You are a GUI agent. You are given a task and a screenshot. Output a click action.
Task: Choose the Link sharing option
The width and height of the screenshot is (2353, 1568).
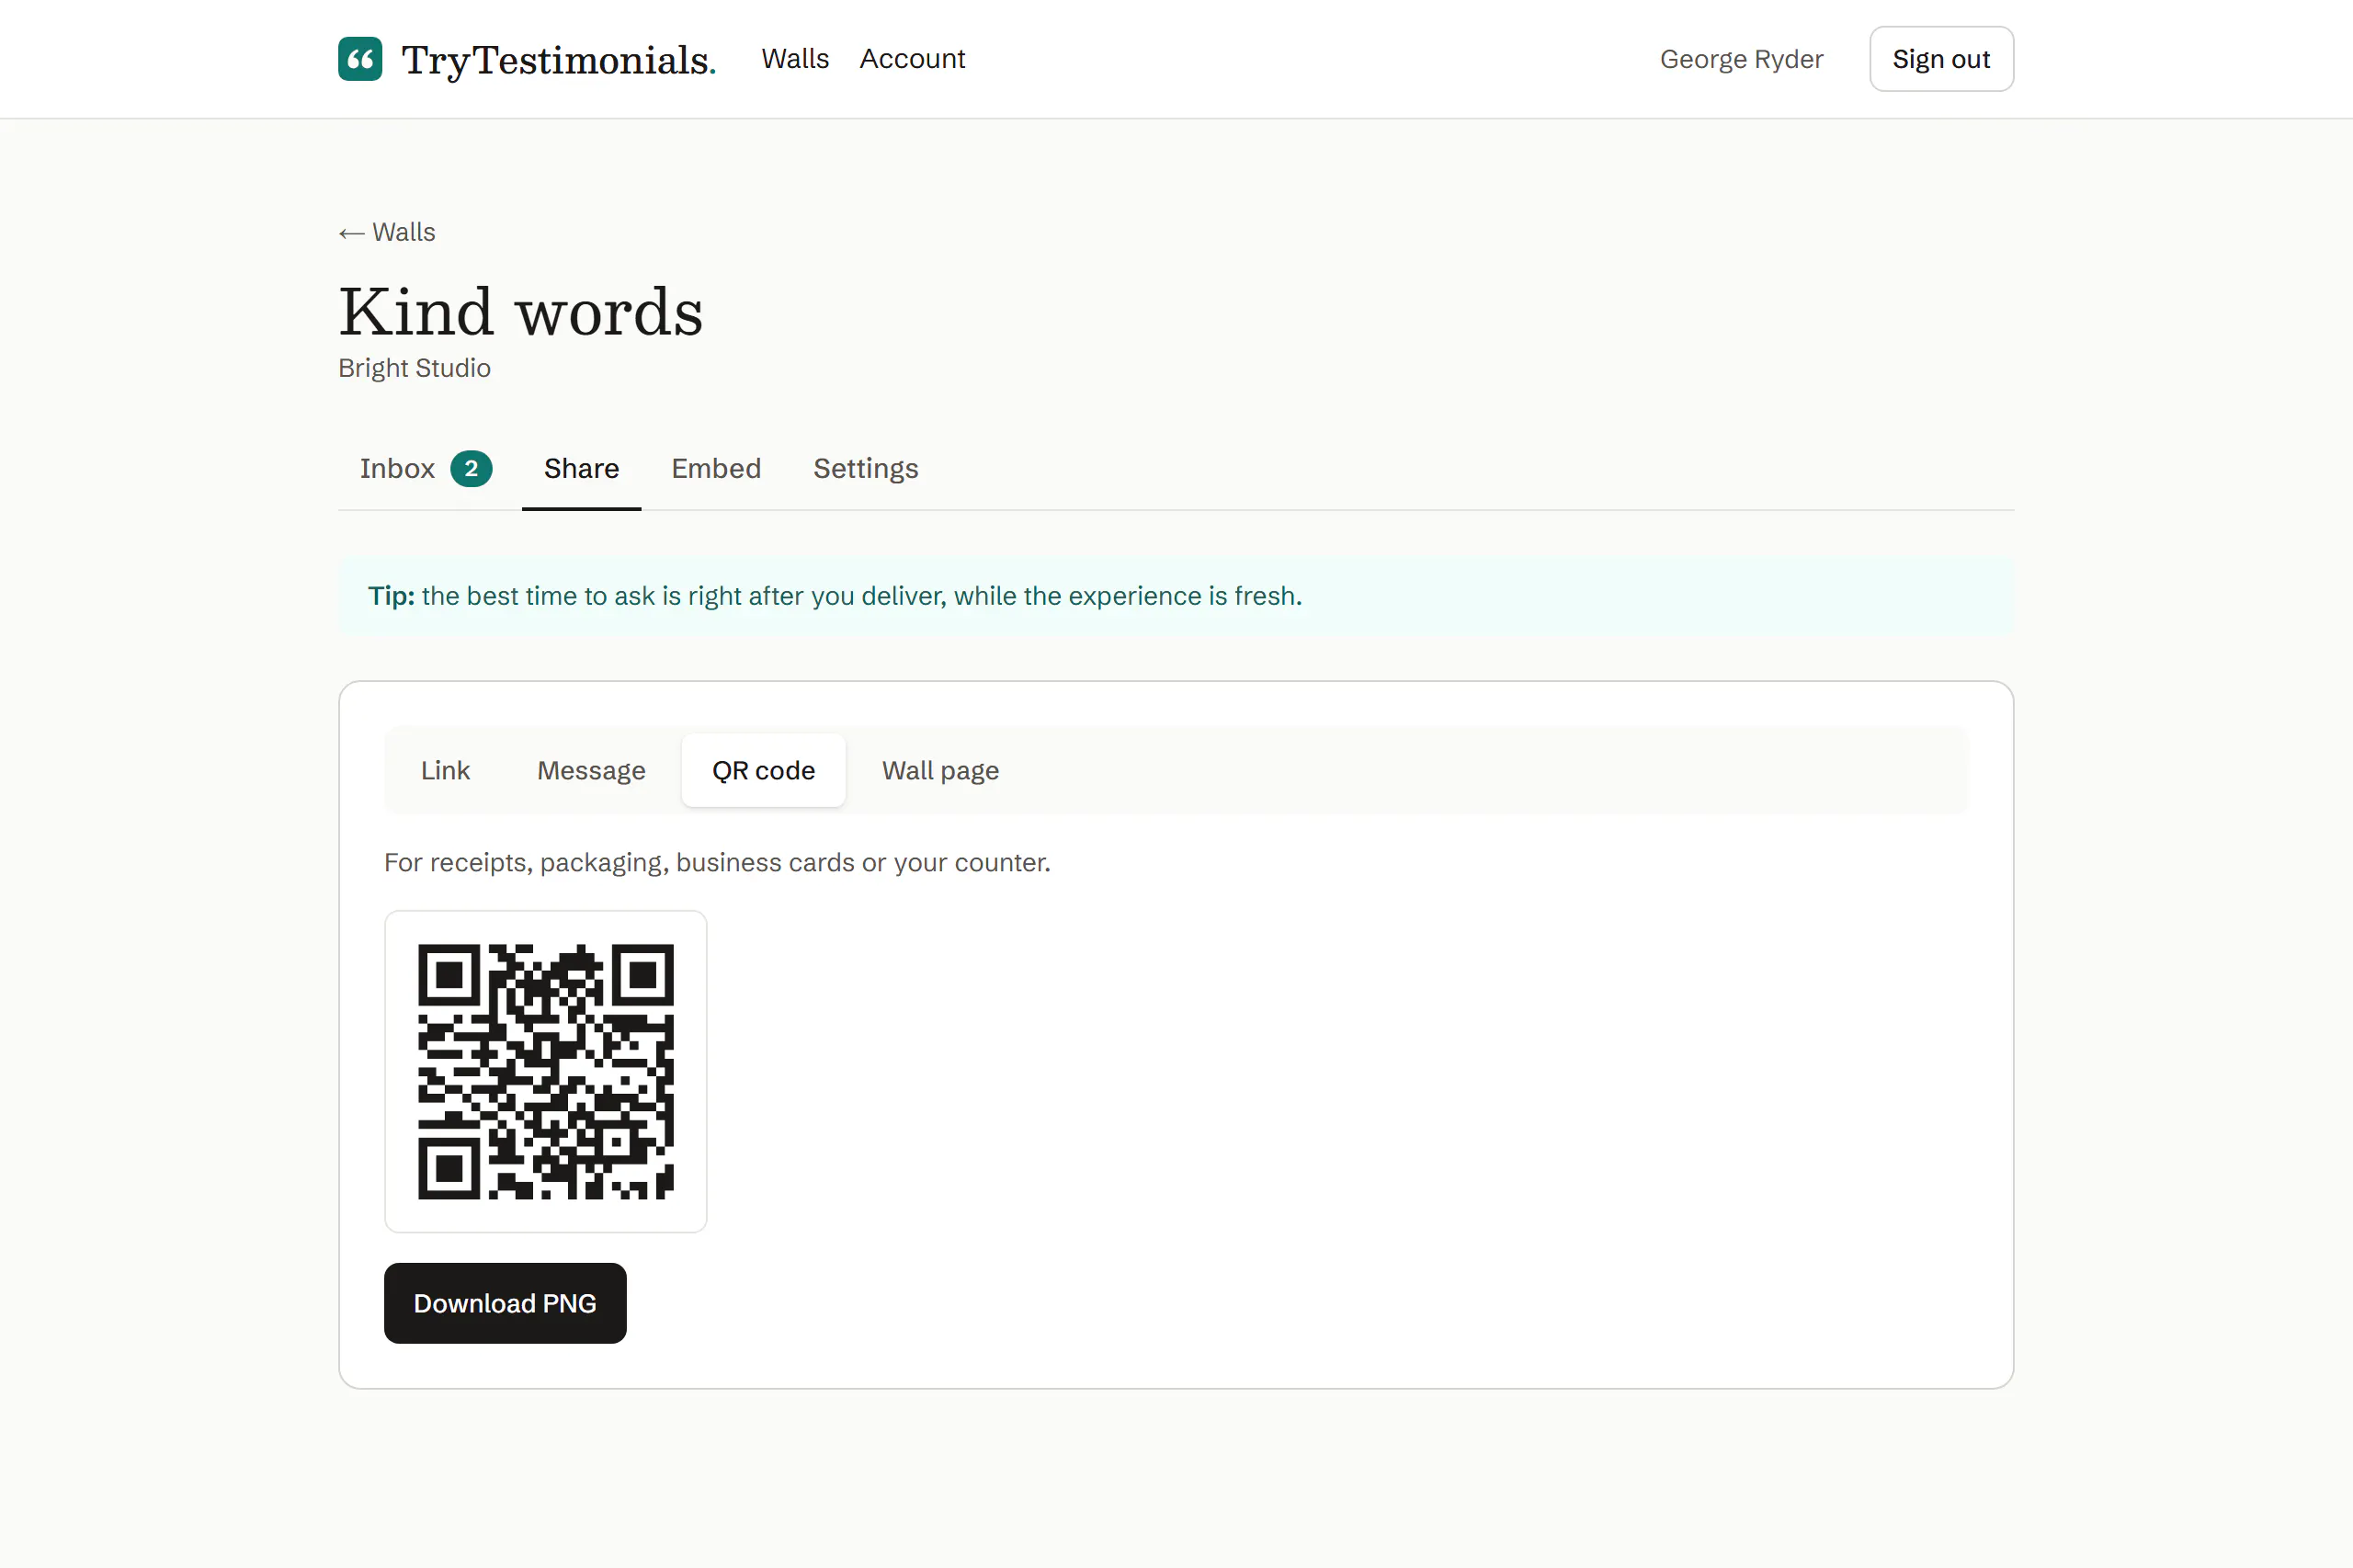coord(445,770)
